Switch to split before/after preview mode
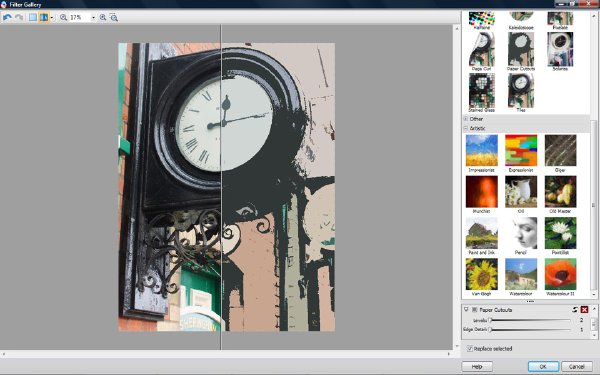 (44, 17)
